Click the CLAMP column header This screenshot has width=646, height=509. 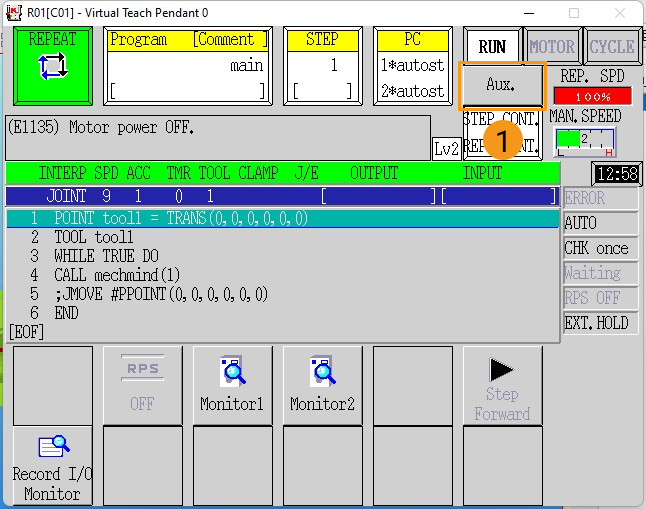(x=258, y=173)
